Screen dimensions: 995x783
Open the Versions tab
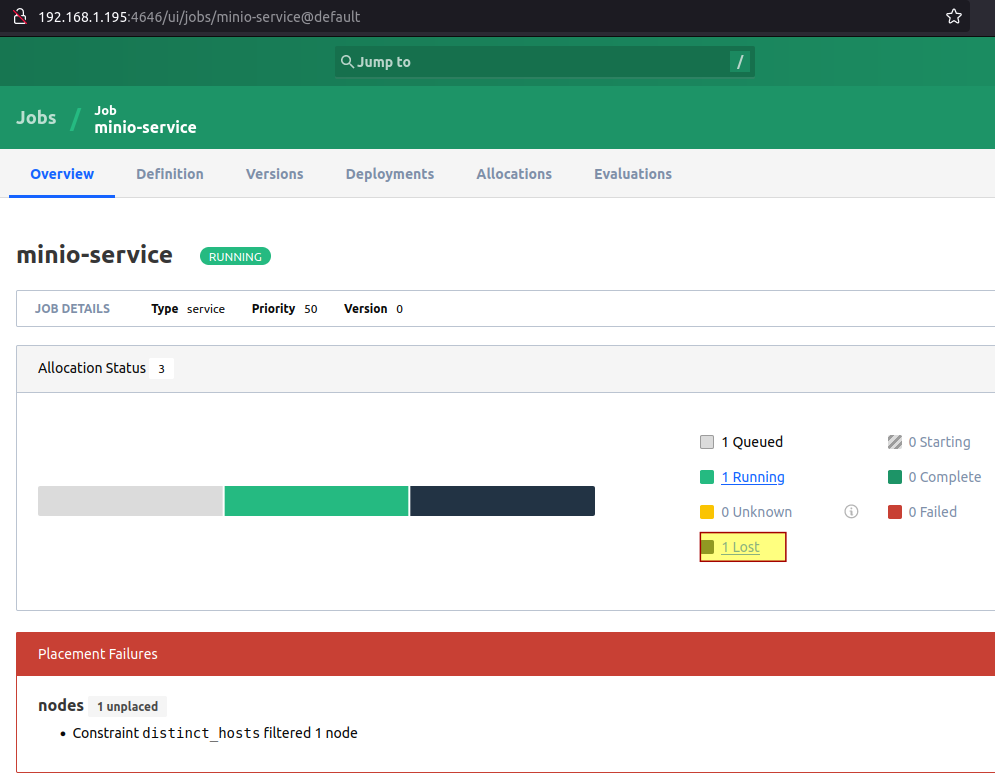tap(274, 174)
